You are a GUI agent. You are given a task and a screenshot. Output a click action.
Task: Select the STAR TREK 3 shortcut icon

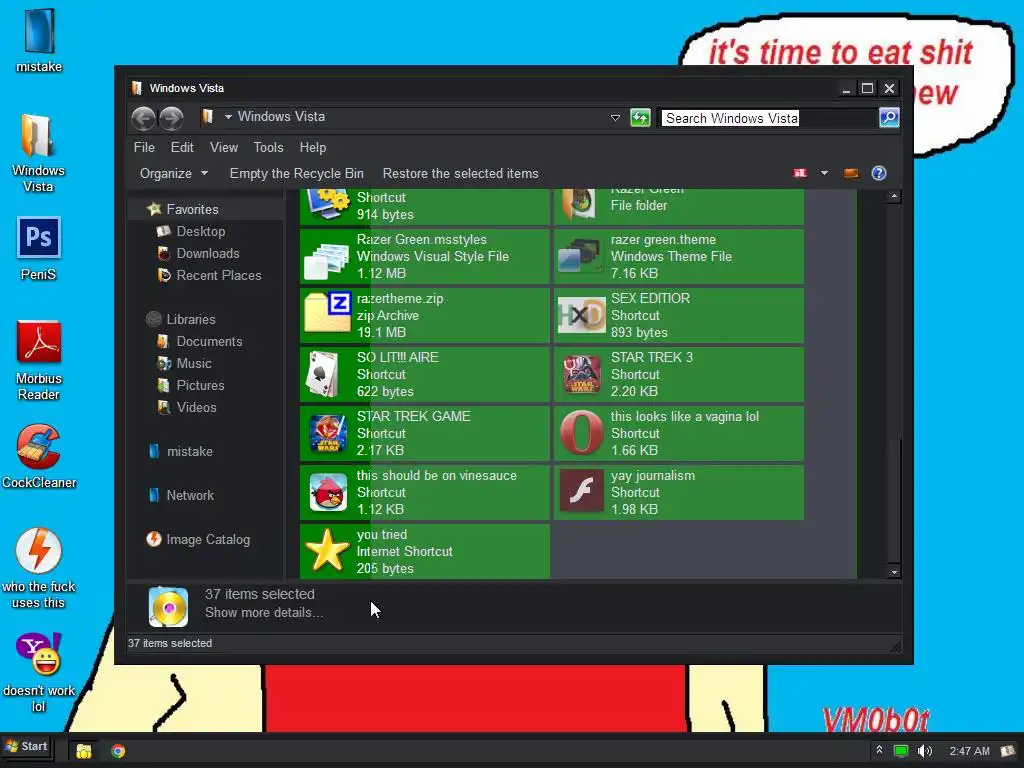pyautogui.click(x=582, y=374)
